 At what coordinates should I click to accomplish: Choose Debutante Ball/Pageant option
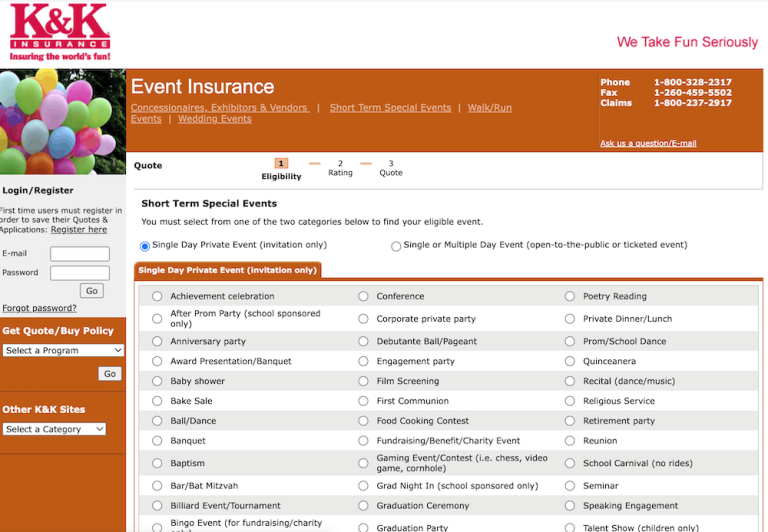click(x=363, y=341)
